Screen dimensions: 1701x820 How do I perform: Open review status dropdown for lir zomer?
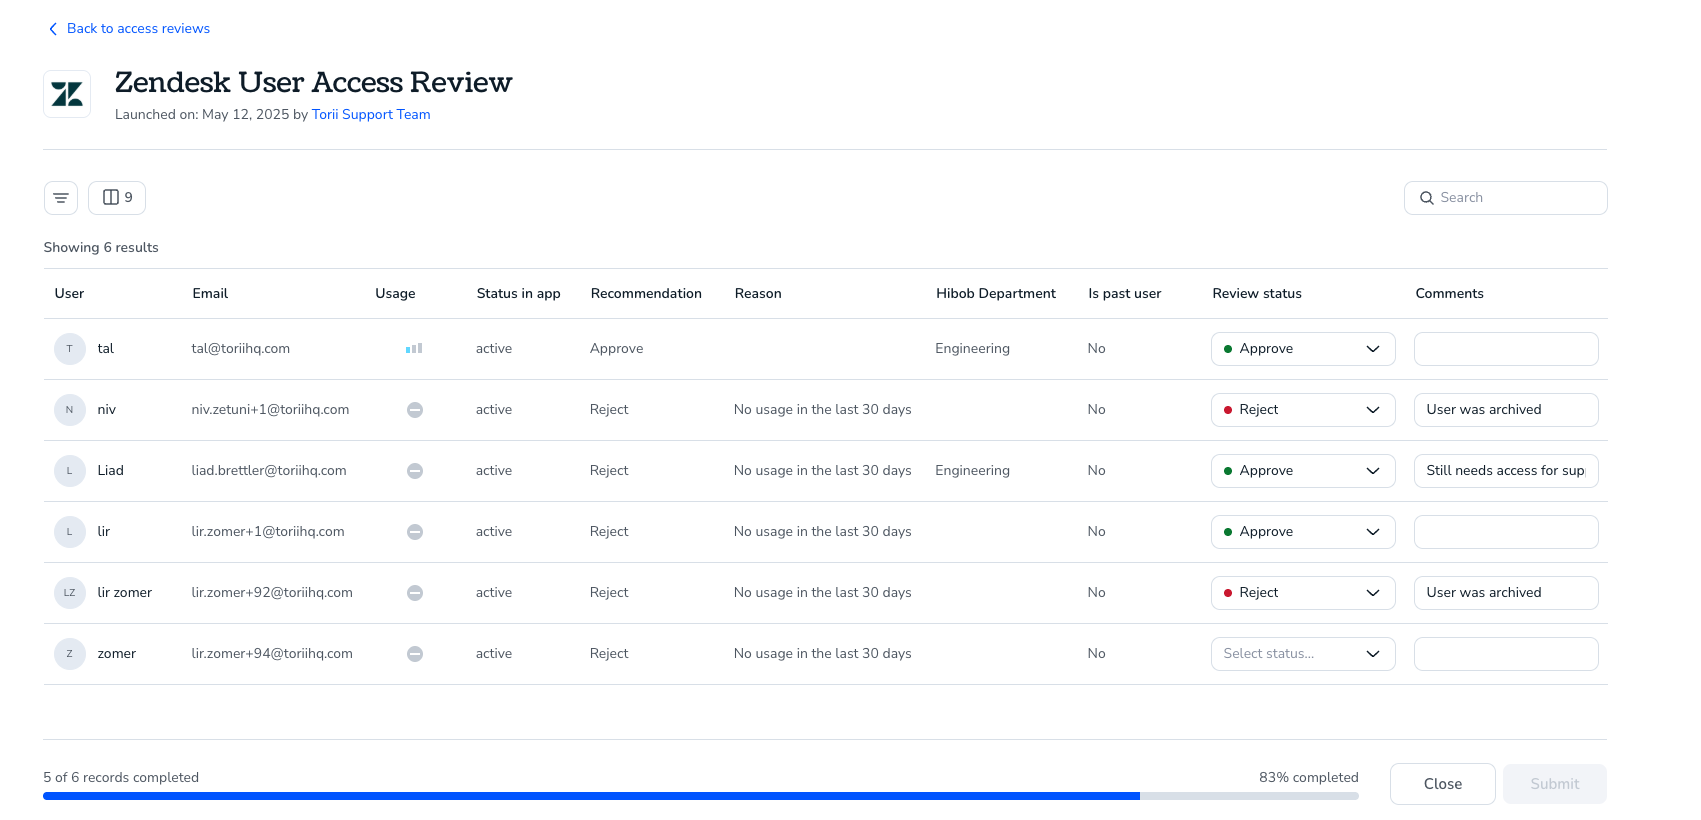click(1303, 593)
